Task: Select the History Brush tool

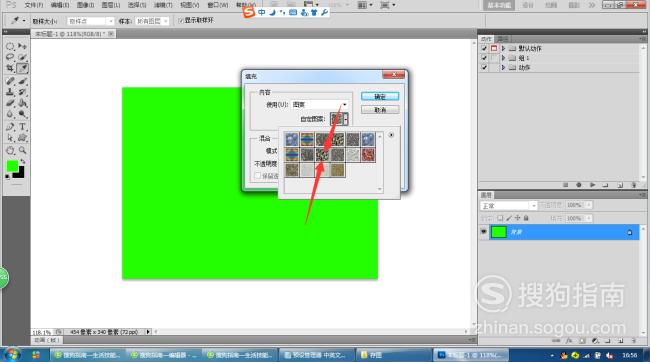Action: click(x=22, y=92)
